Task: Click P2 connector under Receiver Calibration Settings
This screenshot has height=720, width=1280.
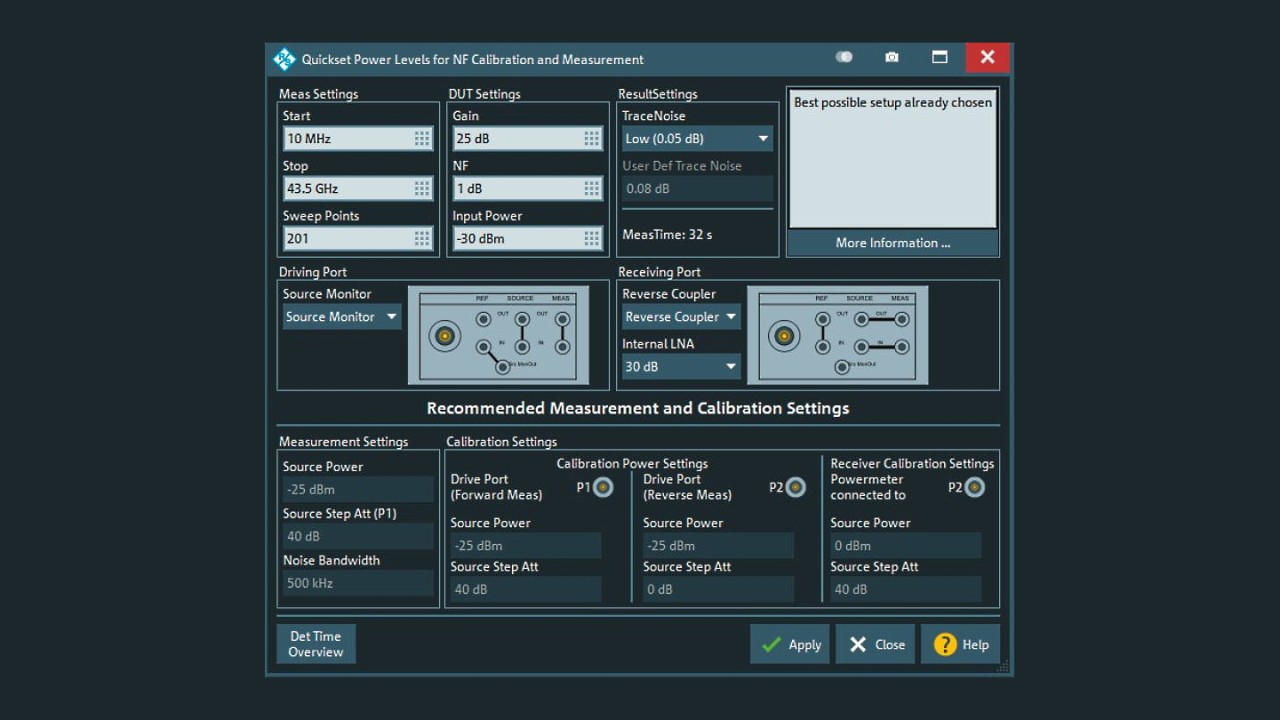Action: [975, 487]
